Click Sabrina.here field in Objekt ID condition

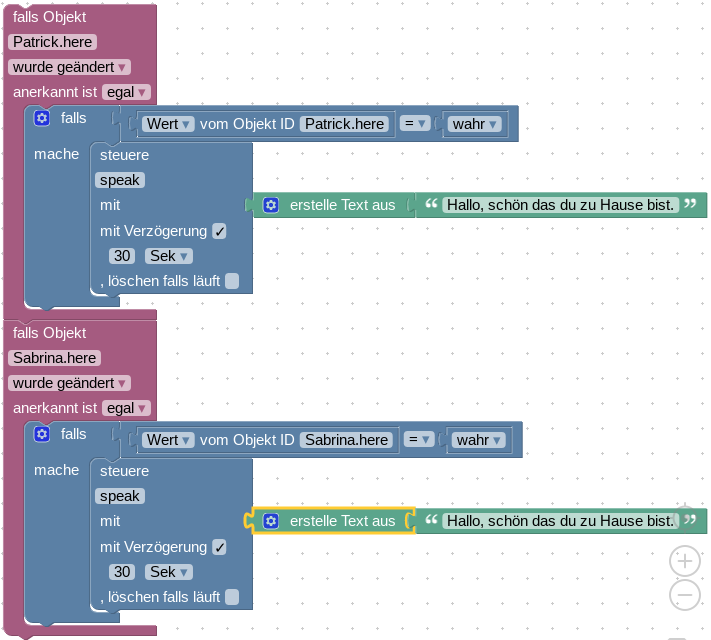pyautogui.click(x=346, y=440)
